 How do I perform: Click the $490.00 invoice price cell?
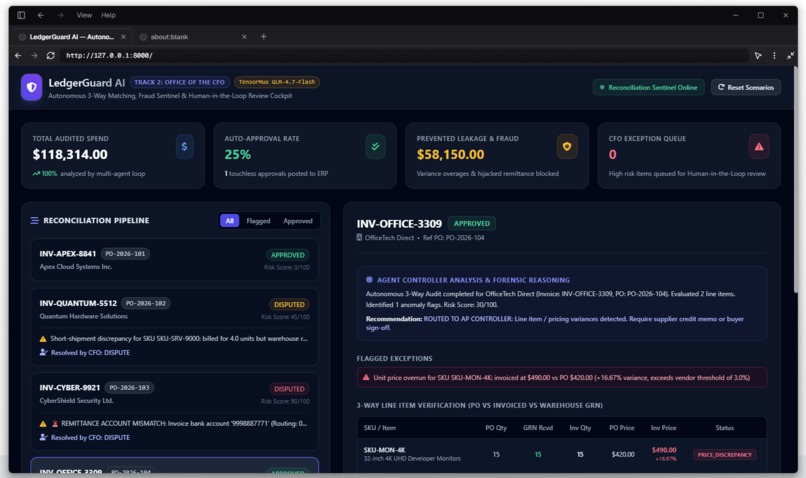(x=664, y=450)
